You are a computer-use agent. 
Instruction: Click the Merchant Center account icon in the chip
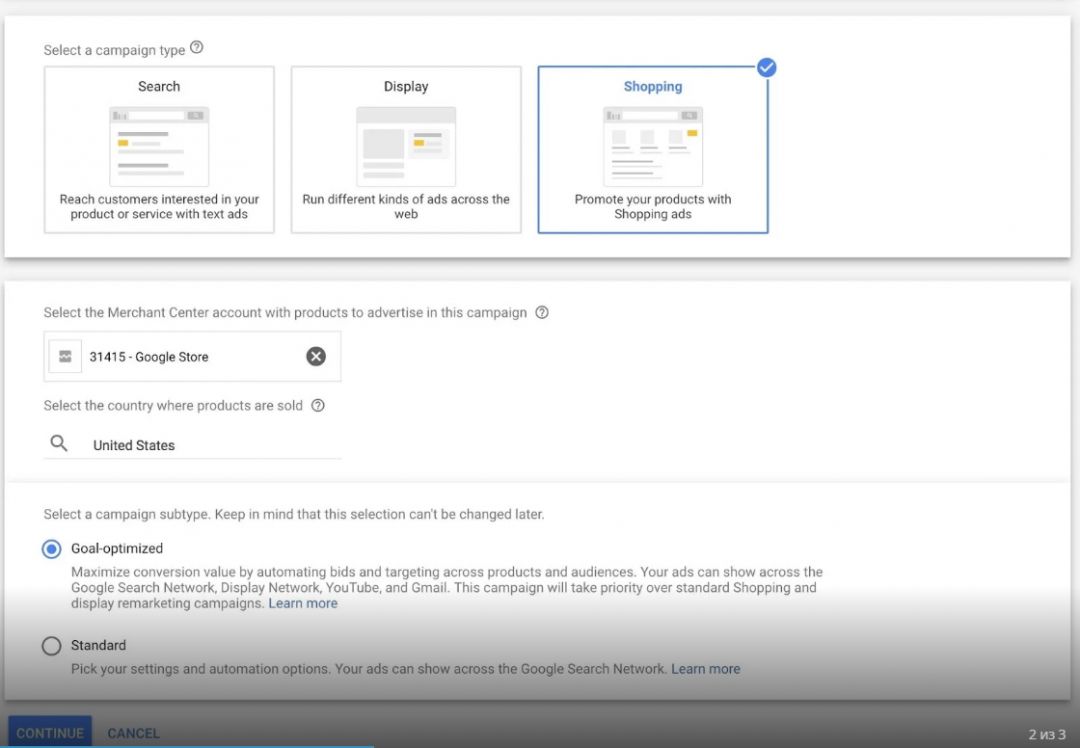pyautogui.click(x=64, y=356)
